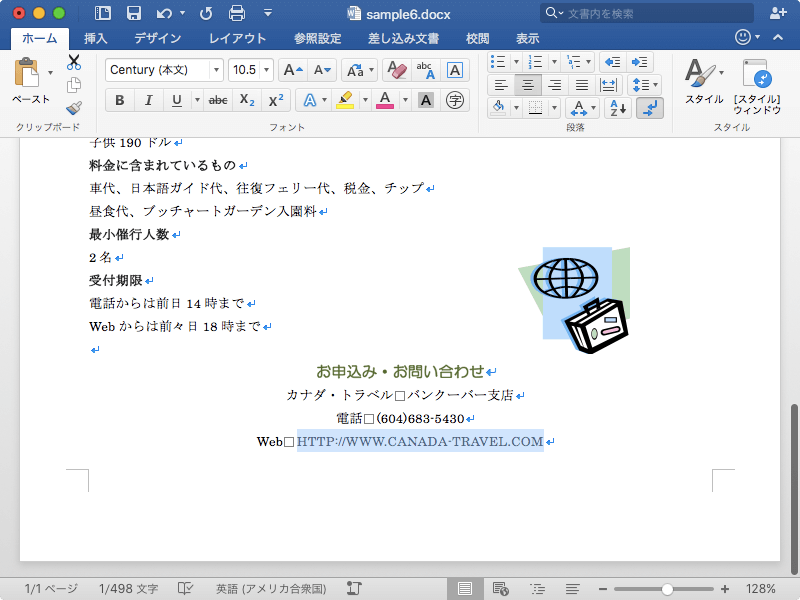The height and width of the screenshot is (600, 800).
Task: Align paragraph text to the left
Action: point(501,85)
